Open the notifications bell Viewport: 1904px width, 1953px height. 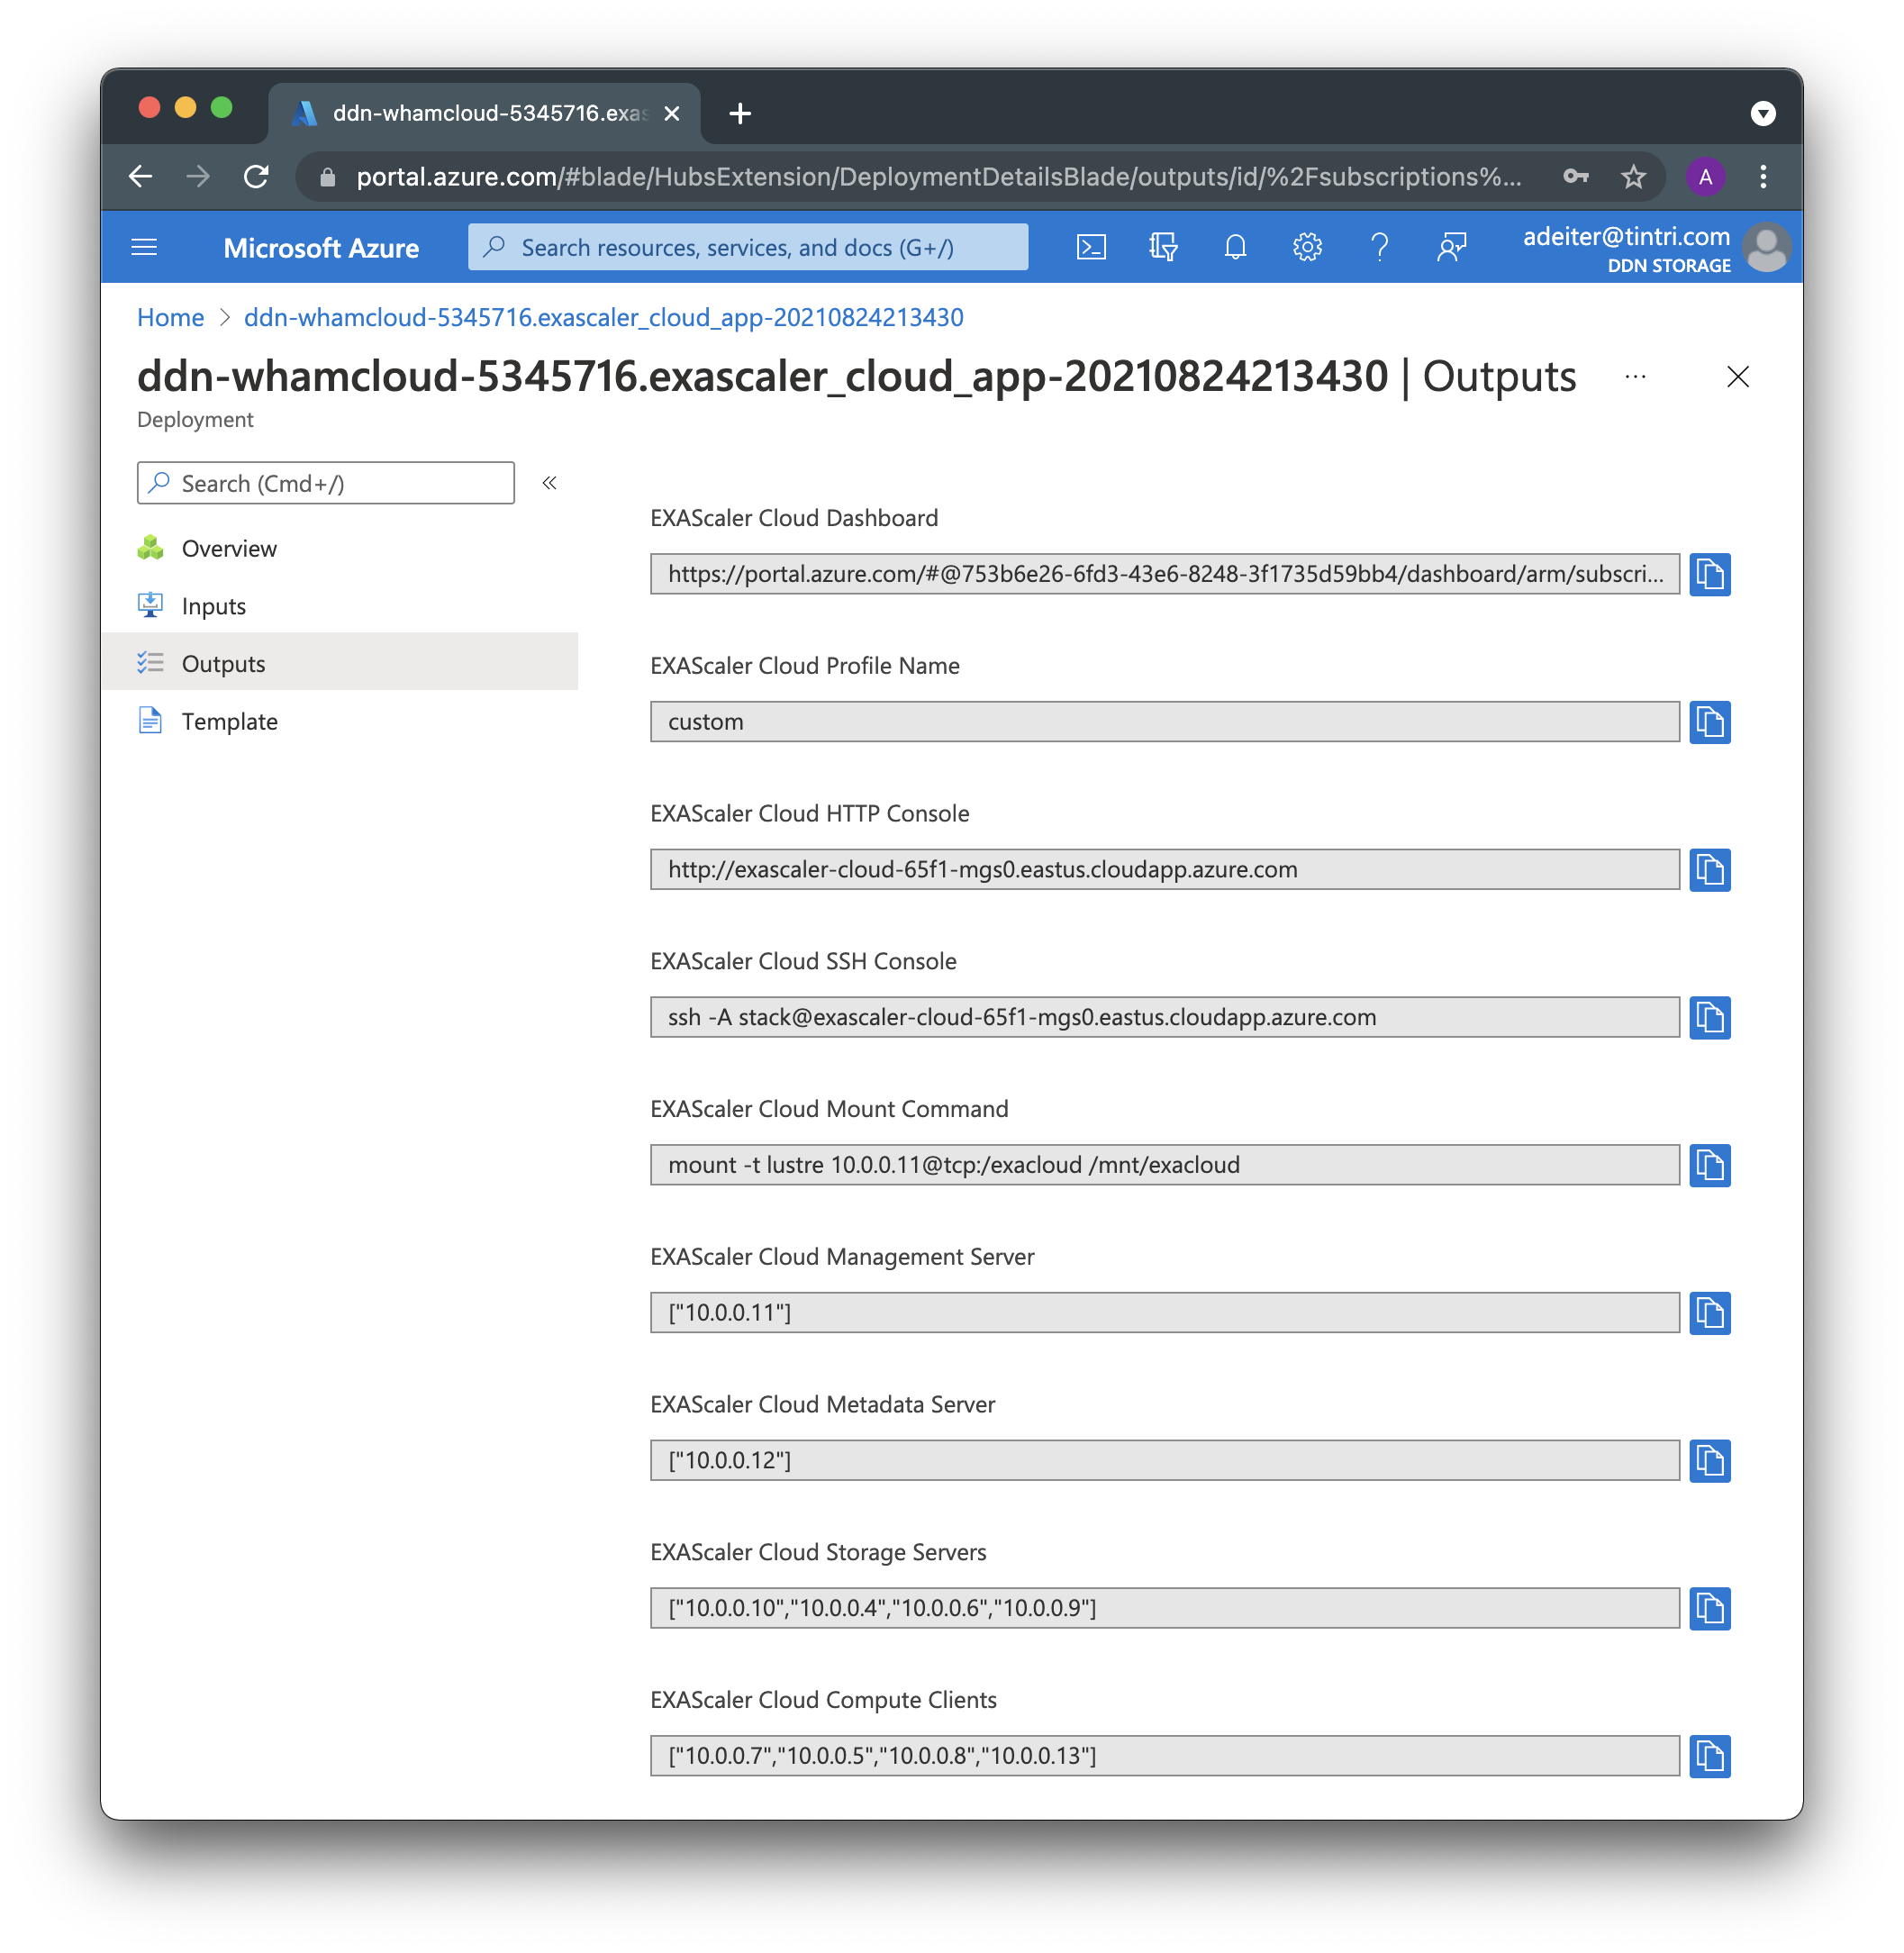coord(1235,247)
